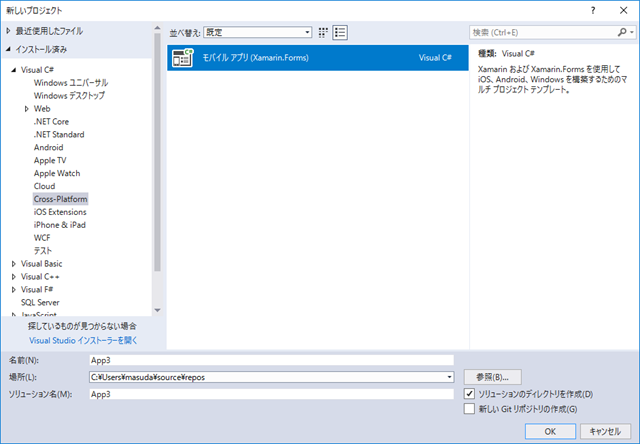Image resolution: width=640 pixels, height=444 pixels.
Task: Click the help question mark button
Action: (x=594, y=9)
